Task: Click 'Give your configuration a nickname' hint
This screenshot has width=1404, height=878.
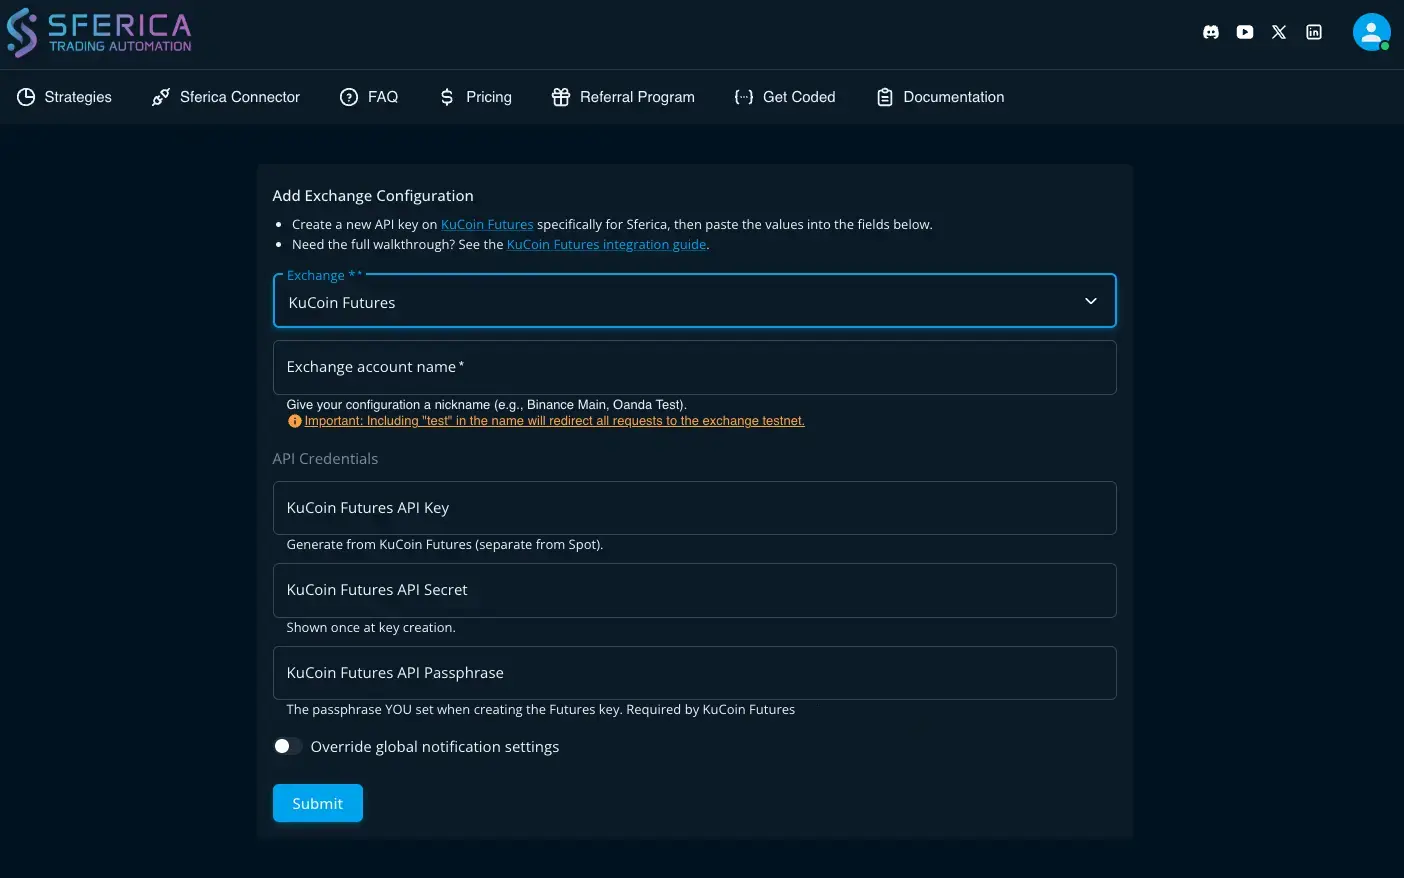Action: click(486, 405)
